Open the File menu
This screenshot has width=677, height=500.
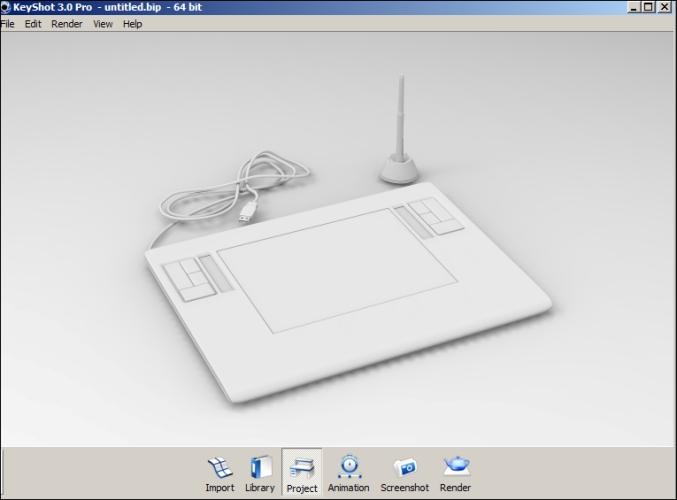pyautogui.click(x=7, y=24)
